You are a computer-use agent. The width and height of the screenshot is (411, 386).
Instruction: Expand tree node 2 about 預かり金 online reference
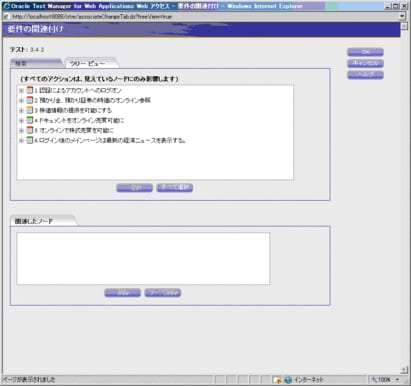pyautogui.click(x=21, y=100)
